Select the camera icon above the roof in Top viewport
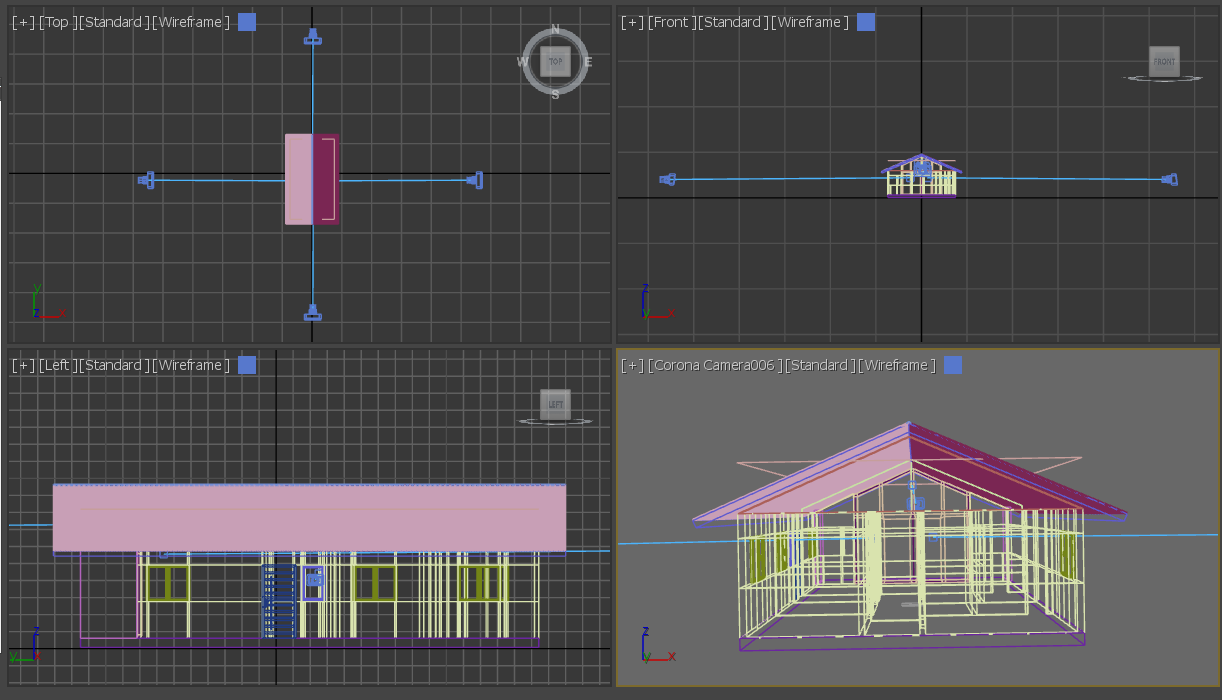The height and width of the screenshot is (700, 1222). [x=313, y=37]
